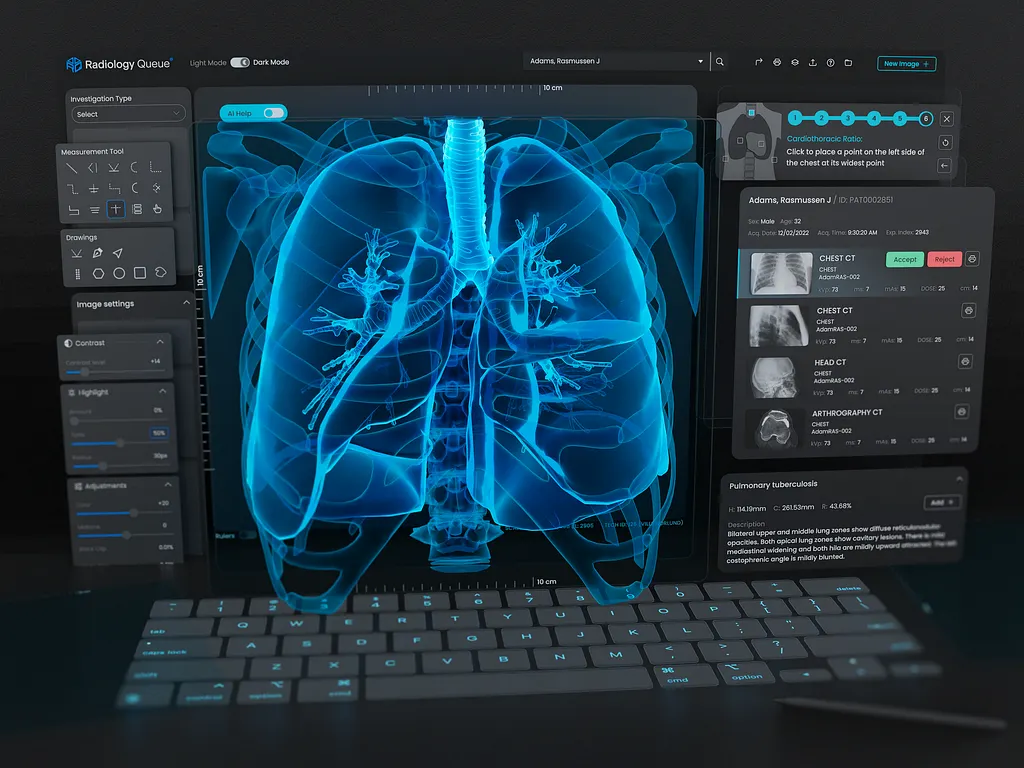This screenshot has height=768, width=1024.
Task: Select the pen drawing tool
Action: tap(97, 253)
